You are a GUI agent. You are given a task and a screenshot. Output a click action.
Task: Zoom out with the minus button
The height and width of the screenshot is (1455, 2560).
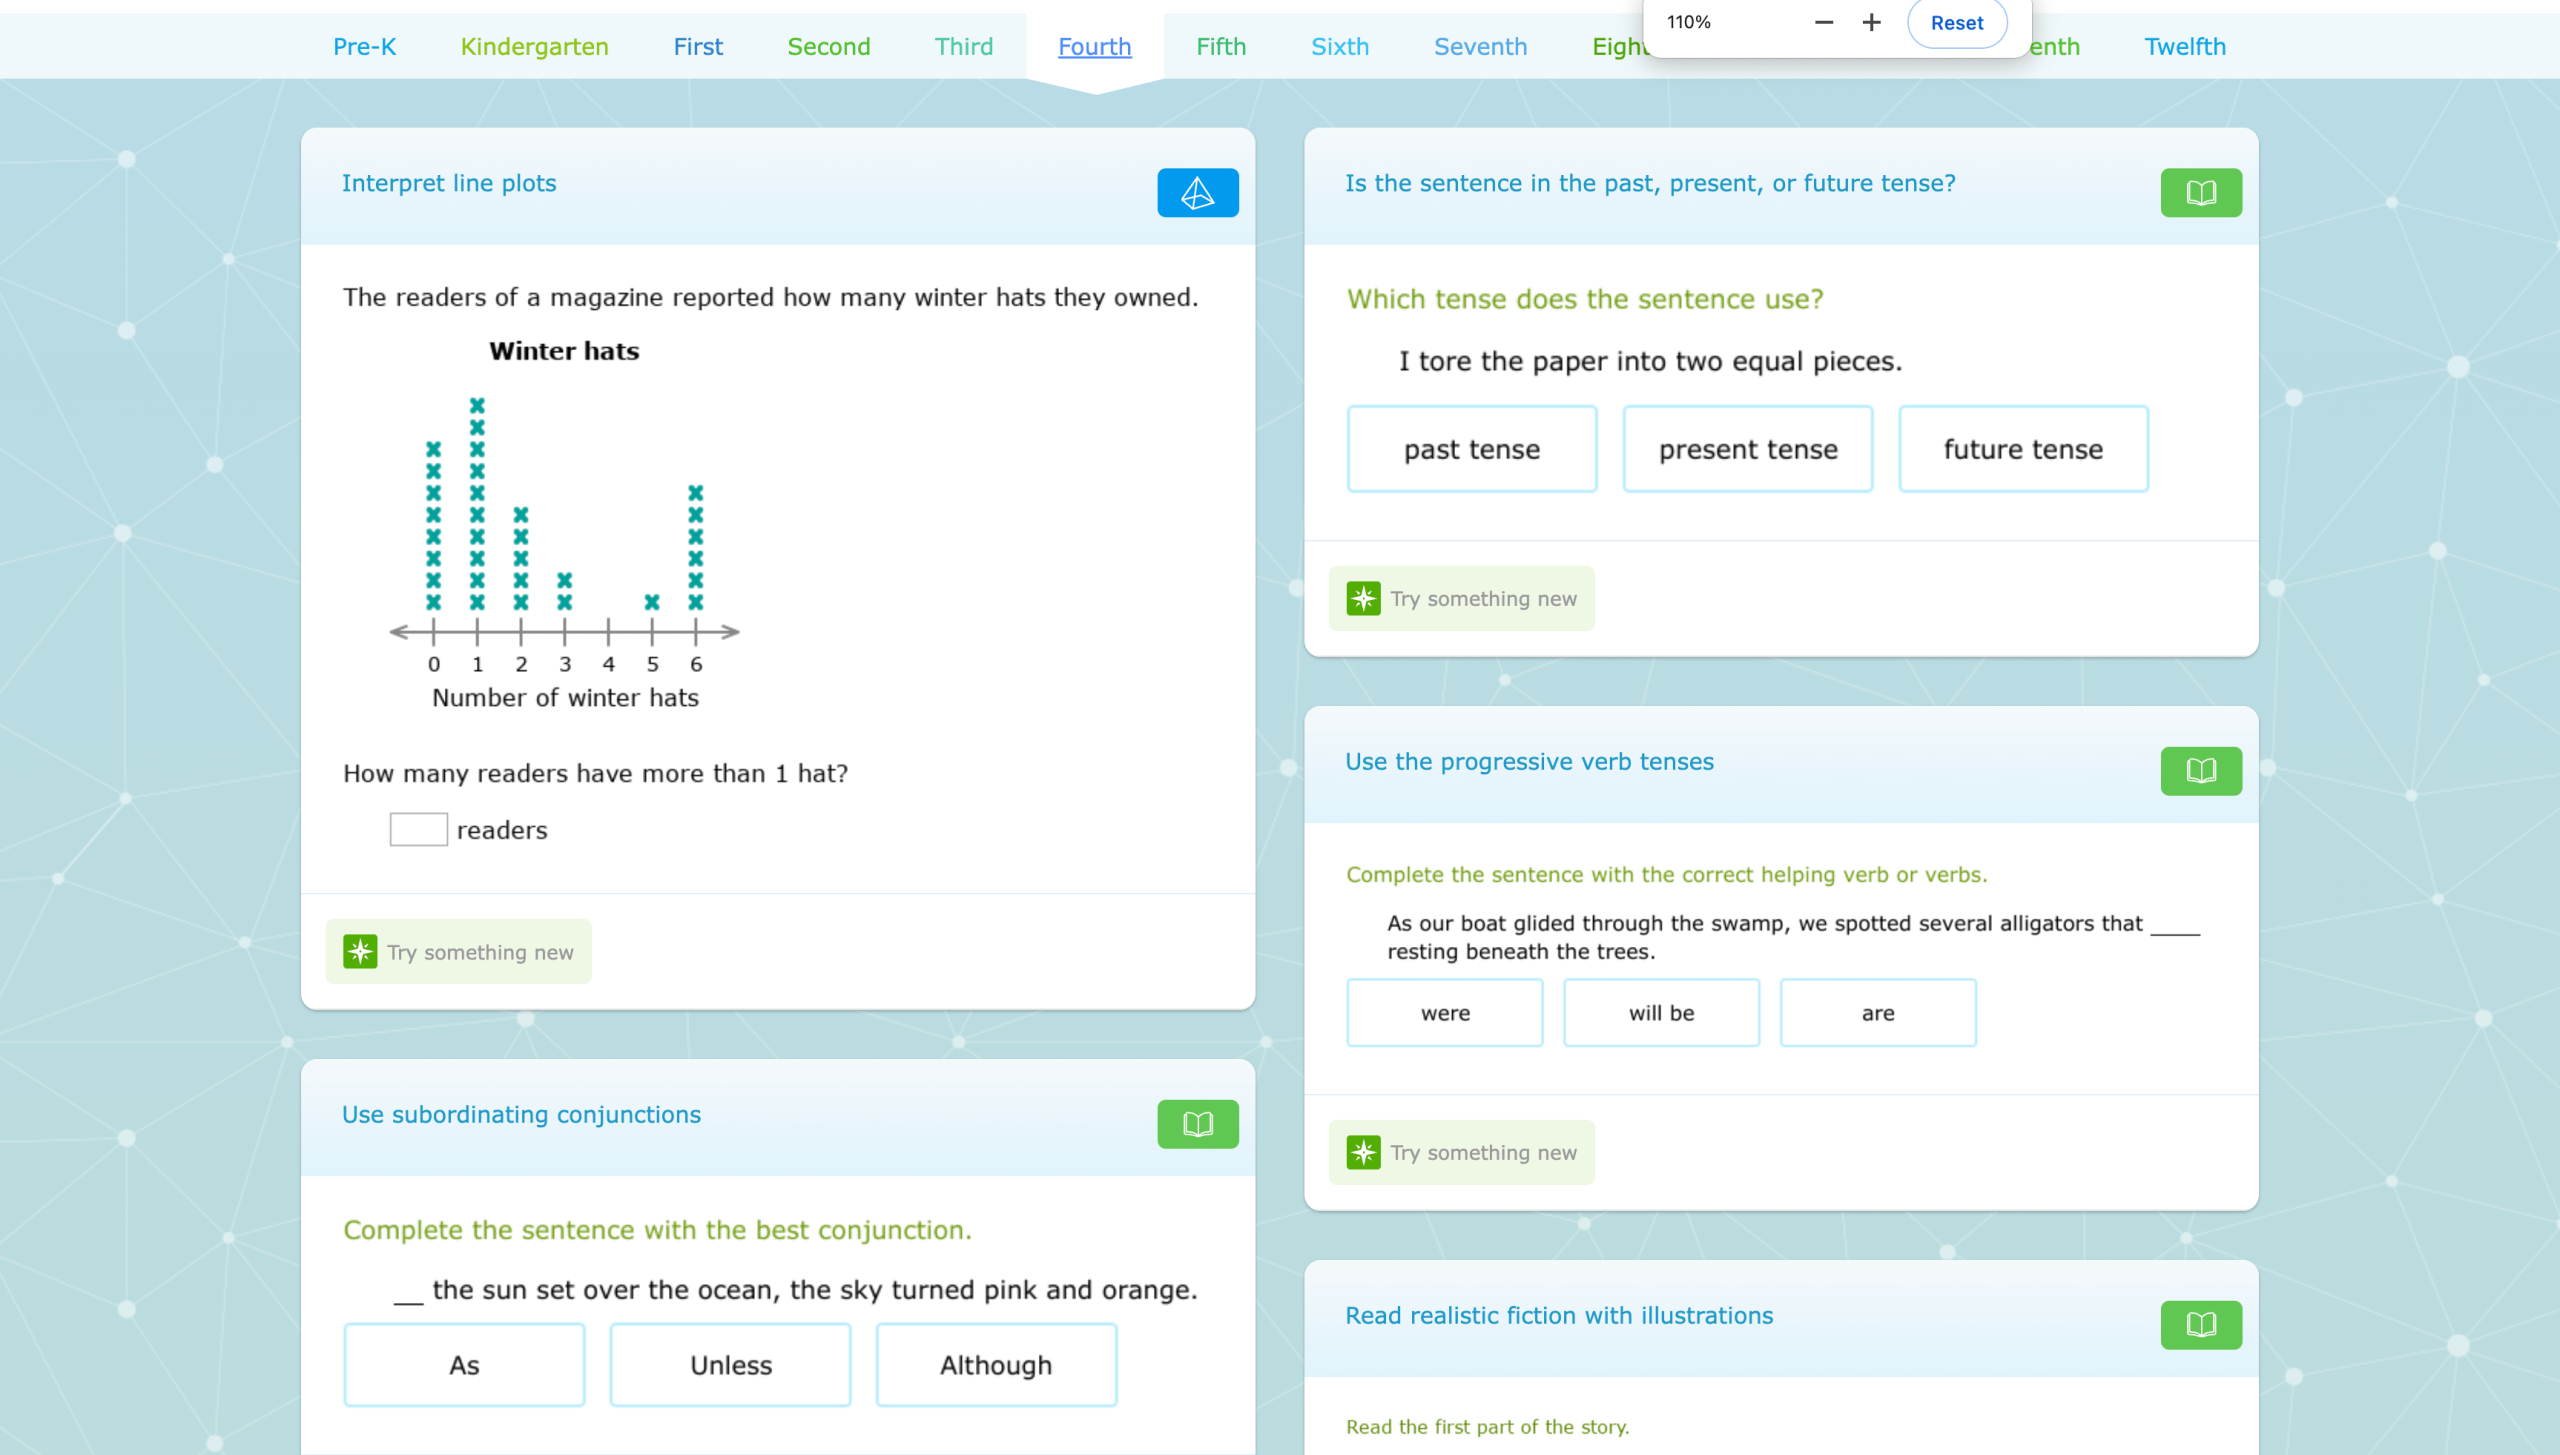1823,22
